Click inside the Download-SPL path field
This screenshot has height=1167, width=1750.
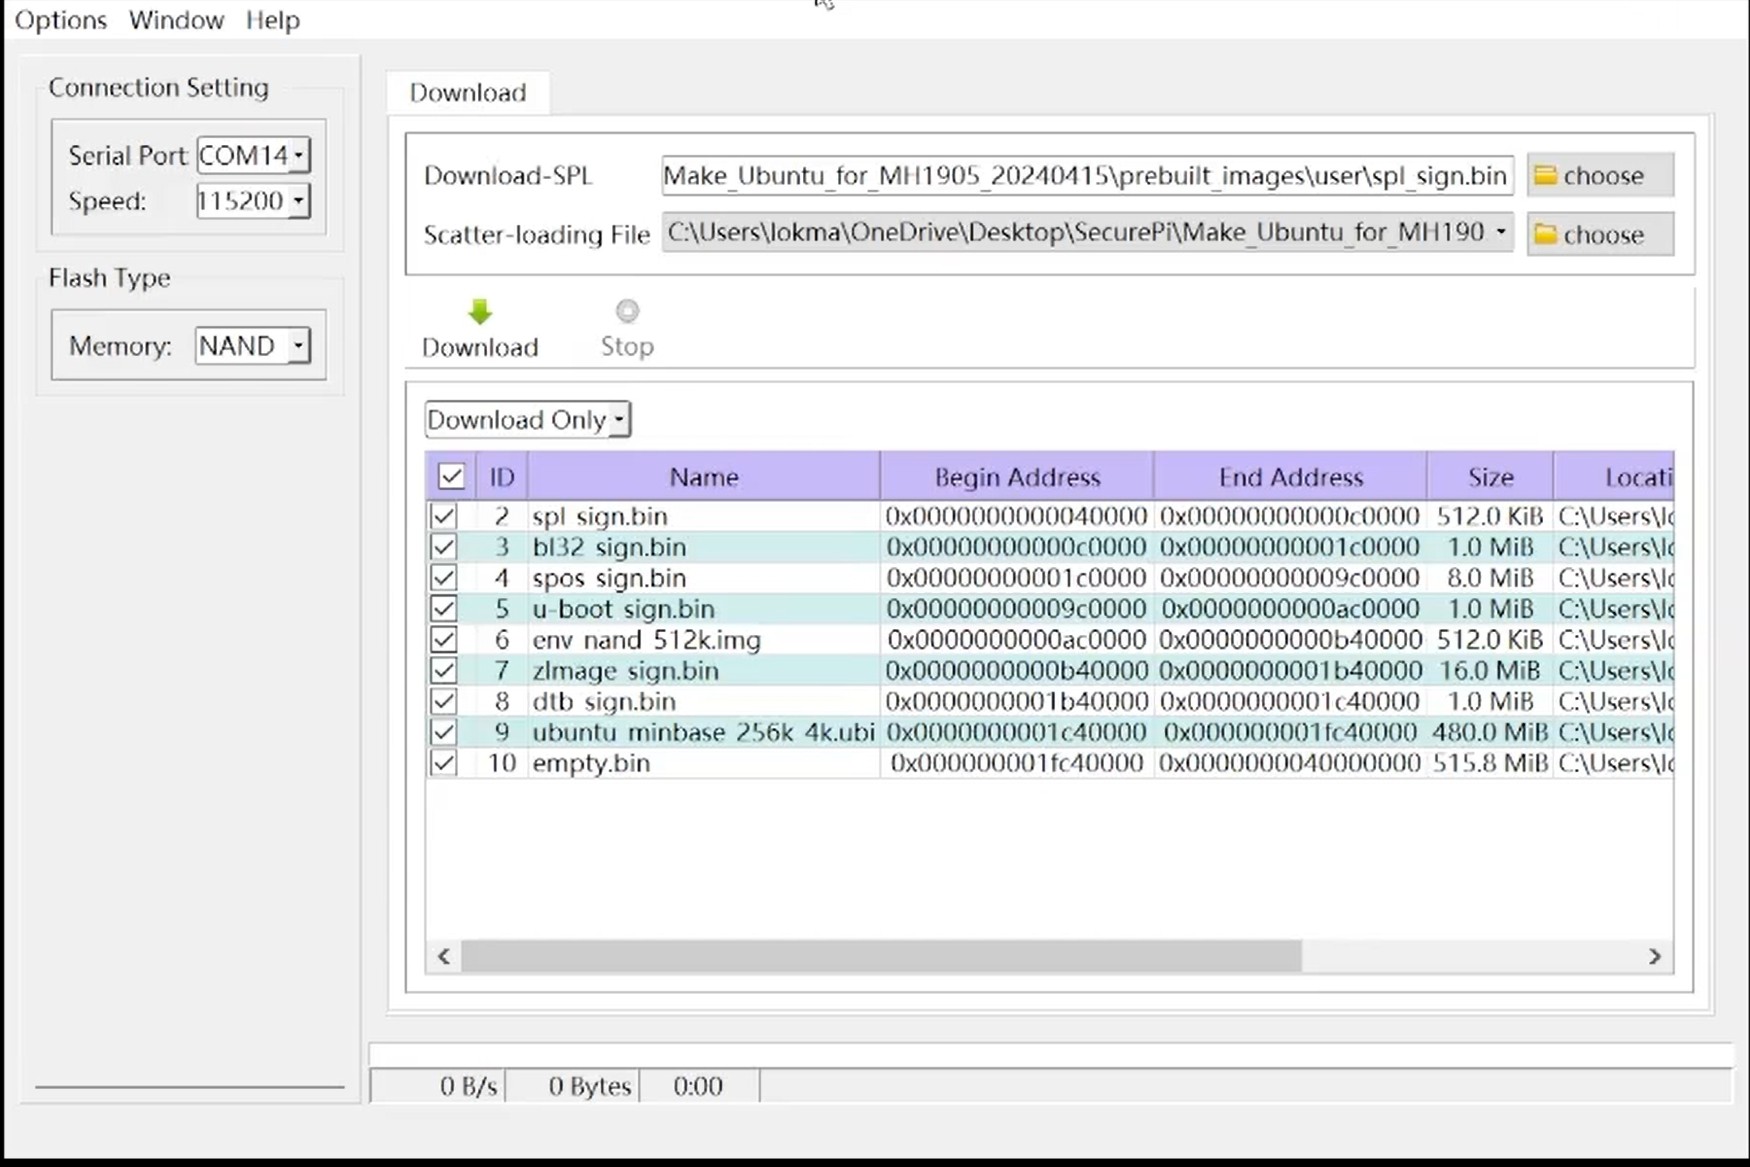(x=1085, y=175)
